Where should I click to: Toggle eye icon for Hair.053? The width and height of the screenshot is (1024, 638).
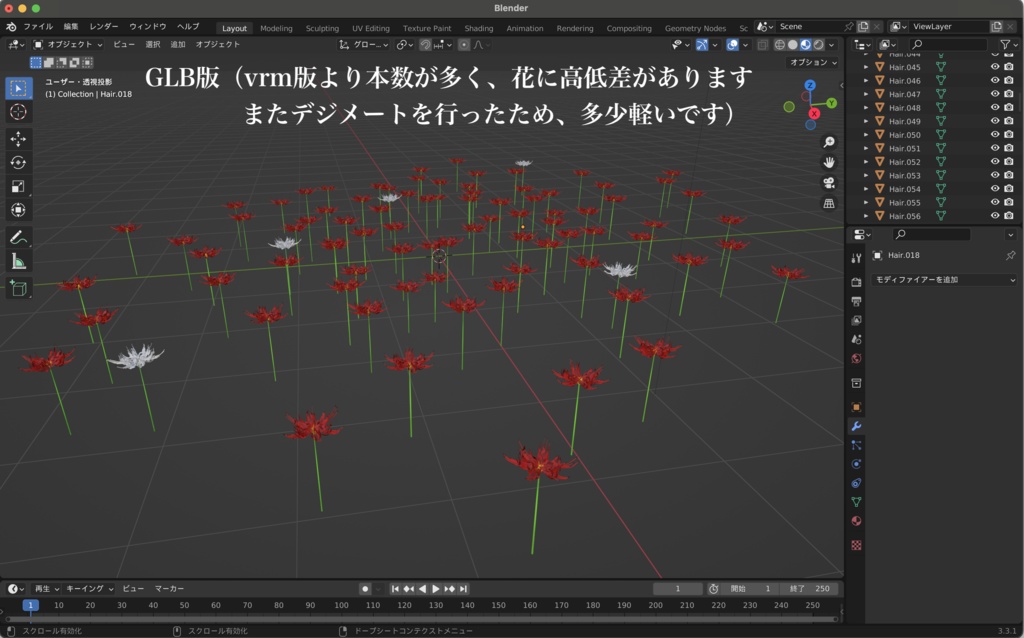tap(995, 175)
